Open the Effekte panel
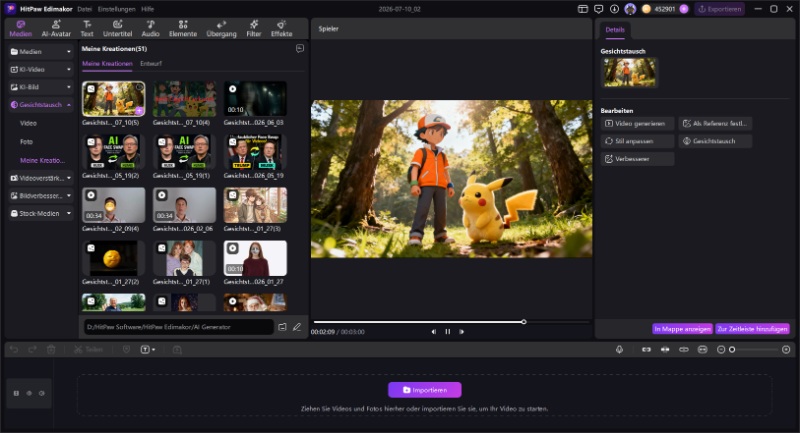Viewport: 800px width, 433px height. pyautogui.click(x=281, y=29)
